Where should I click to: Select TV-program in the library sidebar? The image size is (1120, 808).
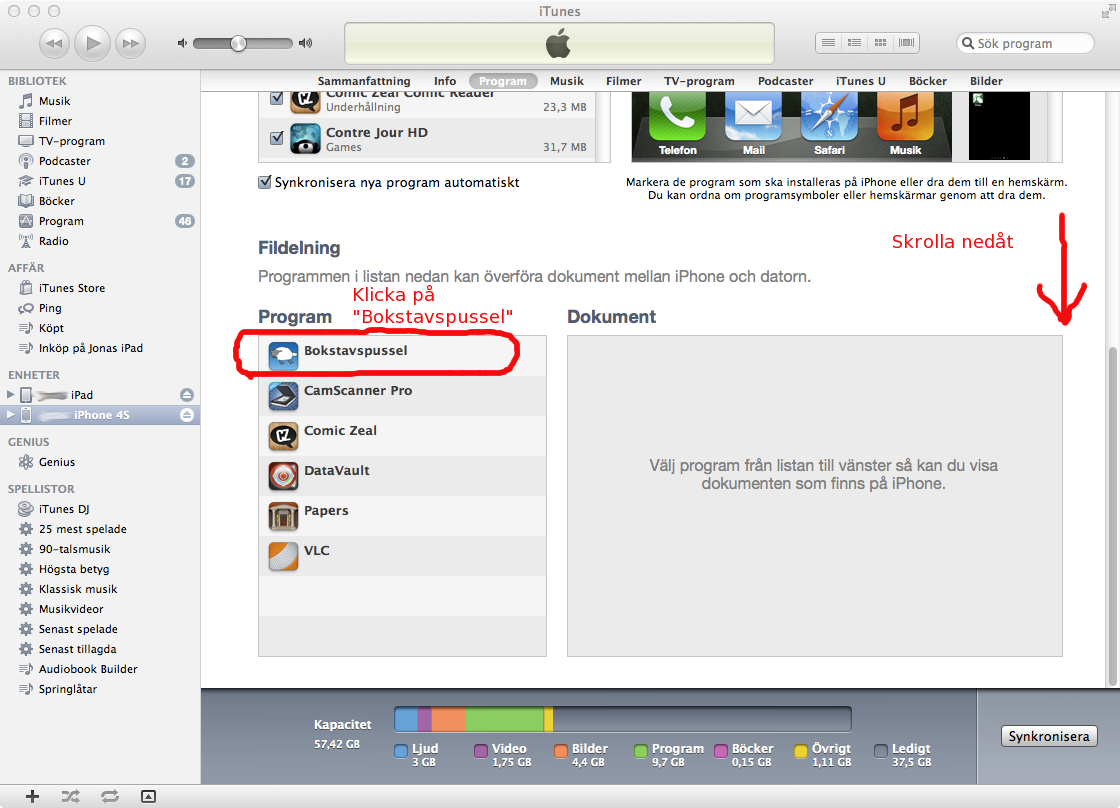[100, 141]
